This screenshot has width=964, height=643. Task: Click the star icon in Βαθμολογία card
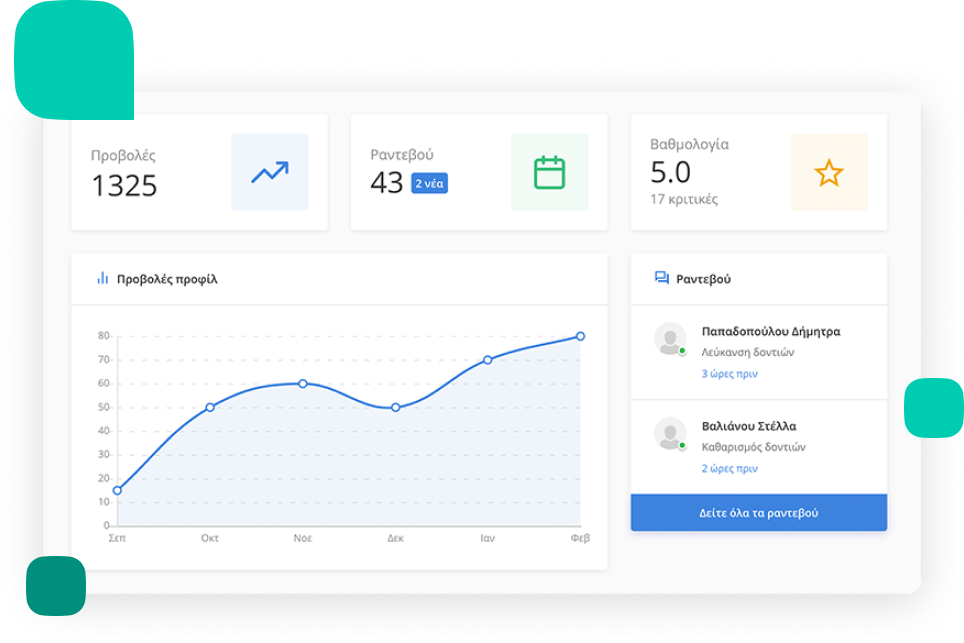(x=829, y=173)
